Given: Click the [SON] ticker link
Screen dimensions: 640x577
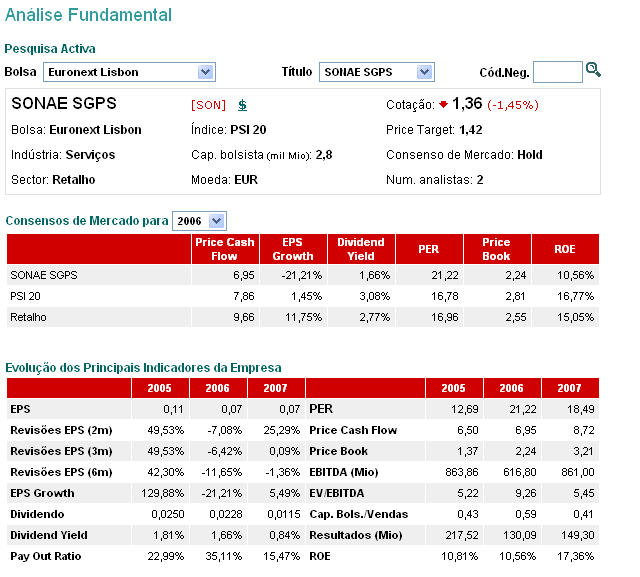Looking at the screenshot, I should (209, 105).
